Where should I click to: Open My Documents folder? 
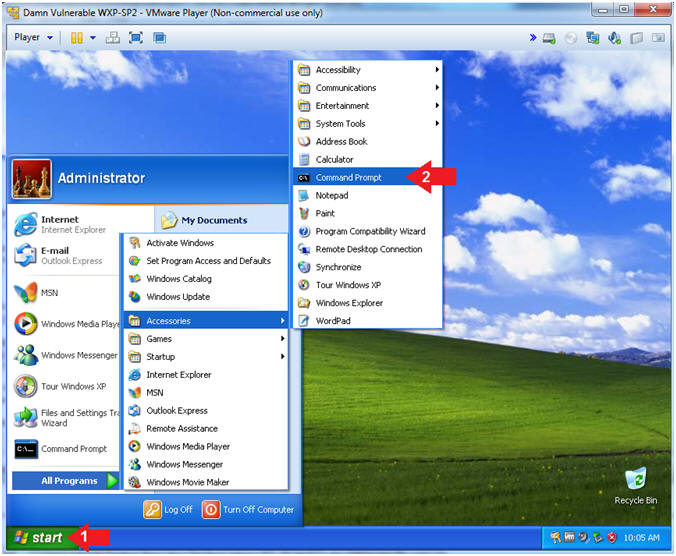pos(204,221)
